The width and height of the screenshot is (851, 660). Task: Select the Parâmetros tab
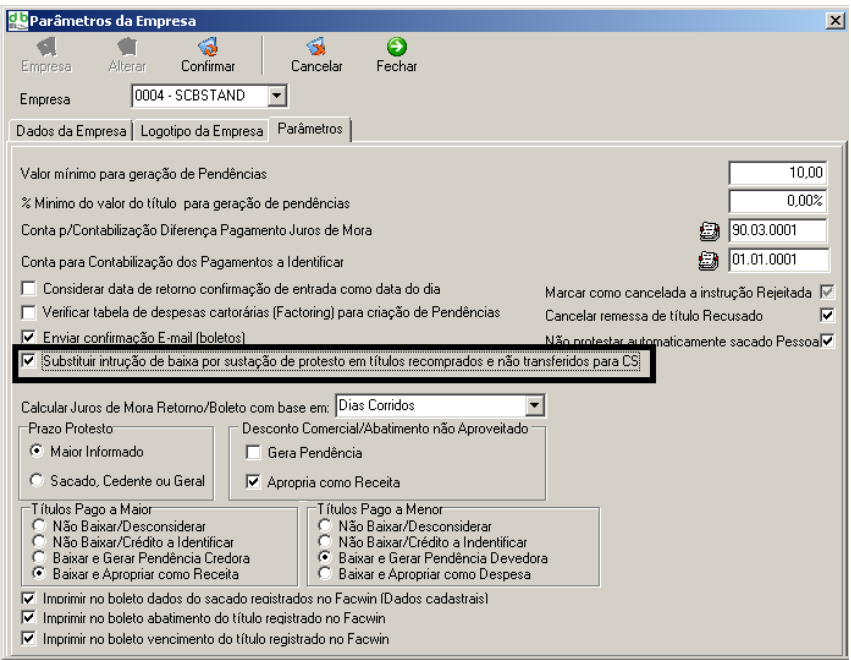click(x=310, y=129)
